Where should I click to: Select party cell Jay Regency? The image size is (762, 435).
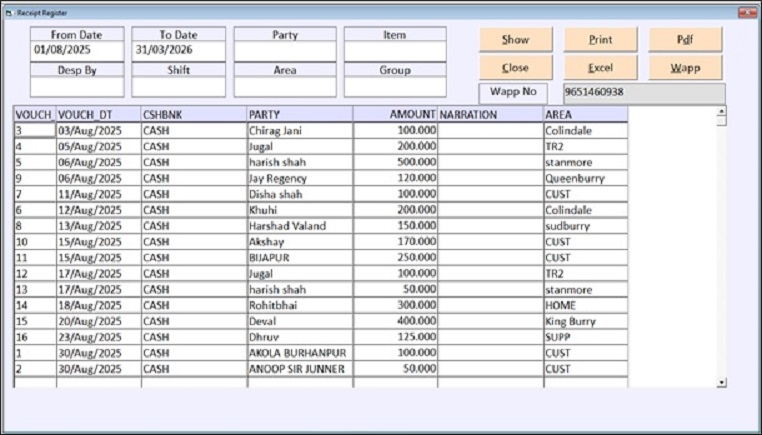point(300,178)
